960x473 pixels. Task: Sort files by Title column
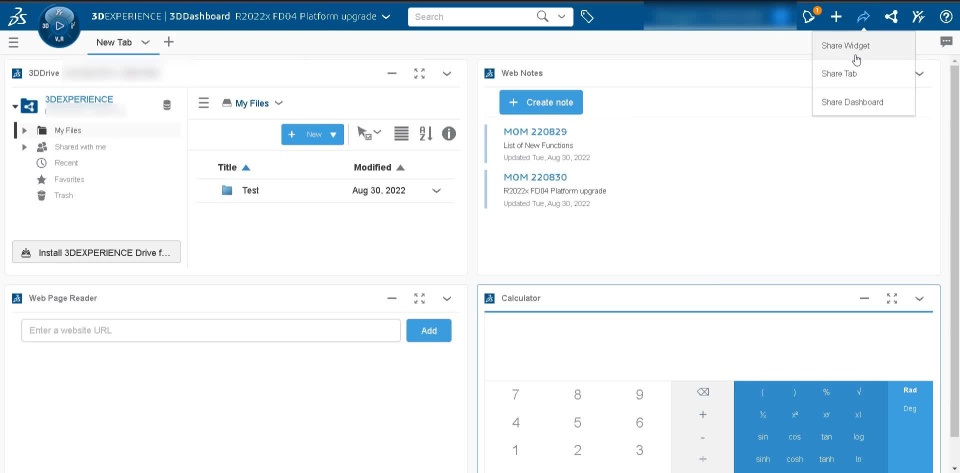(x=234, y=167)
